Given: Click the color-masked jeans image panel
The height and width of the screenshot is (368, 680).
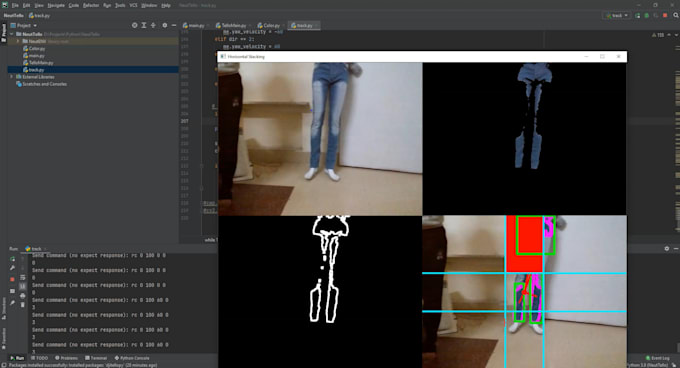Looking at the screenshot, I should [525, 139].
